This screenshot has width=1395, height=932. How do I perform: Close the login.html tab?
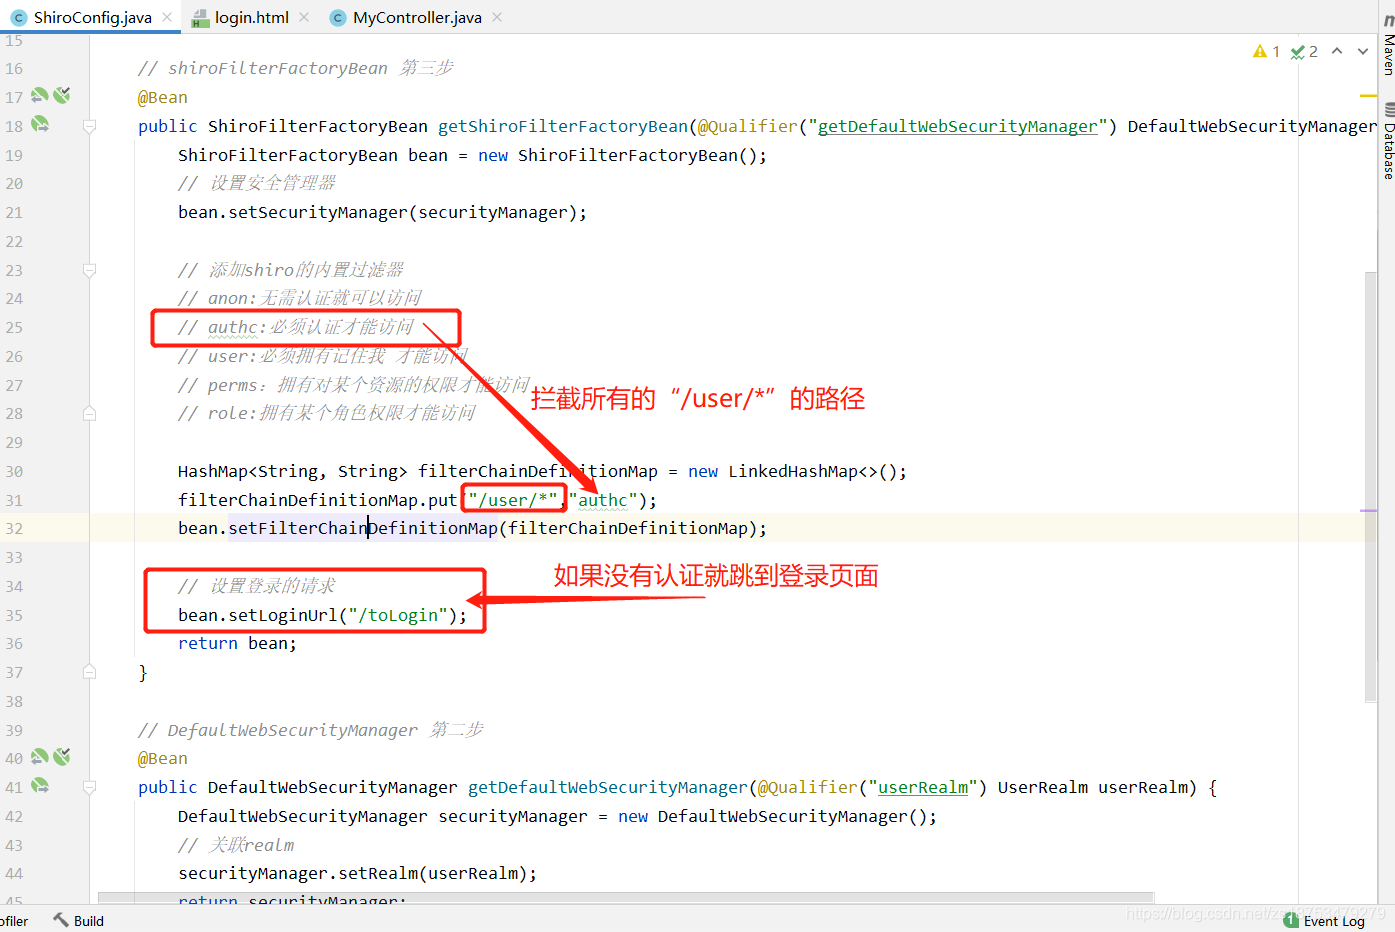coord(304,17)
